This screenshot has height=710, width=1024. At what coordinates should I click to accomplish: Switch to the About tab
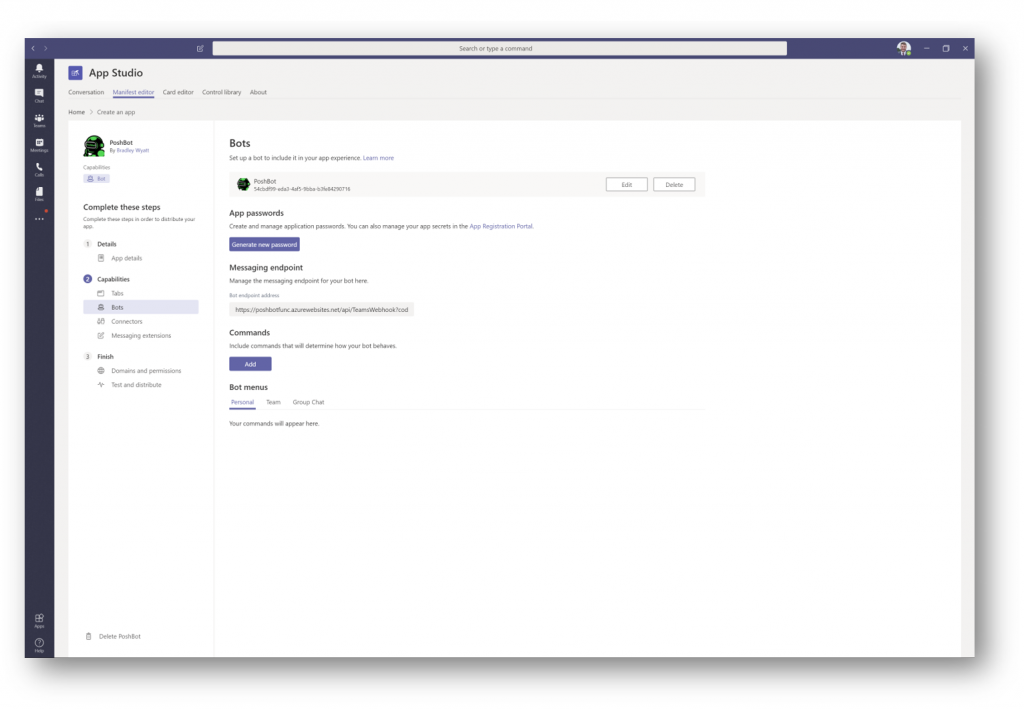[x=258, y=92]
